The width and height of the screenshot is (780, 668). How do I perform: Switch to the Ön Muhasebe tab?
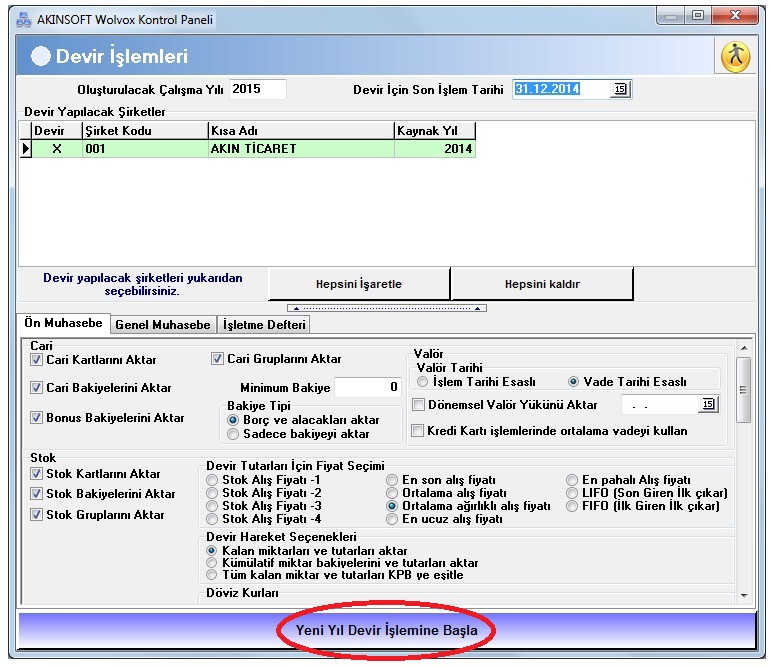click(x=63, y=323)
